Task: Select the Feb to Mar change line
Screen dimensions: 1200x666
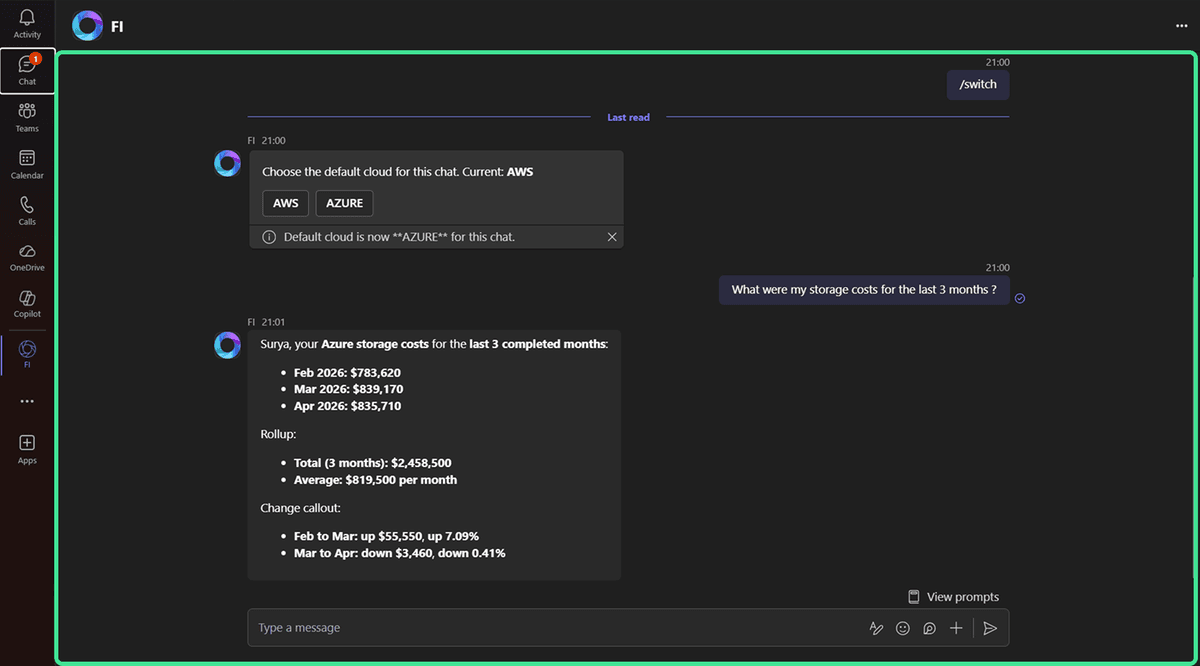Action: coord(386,536)
